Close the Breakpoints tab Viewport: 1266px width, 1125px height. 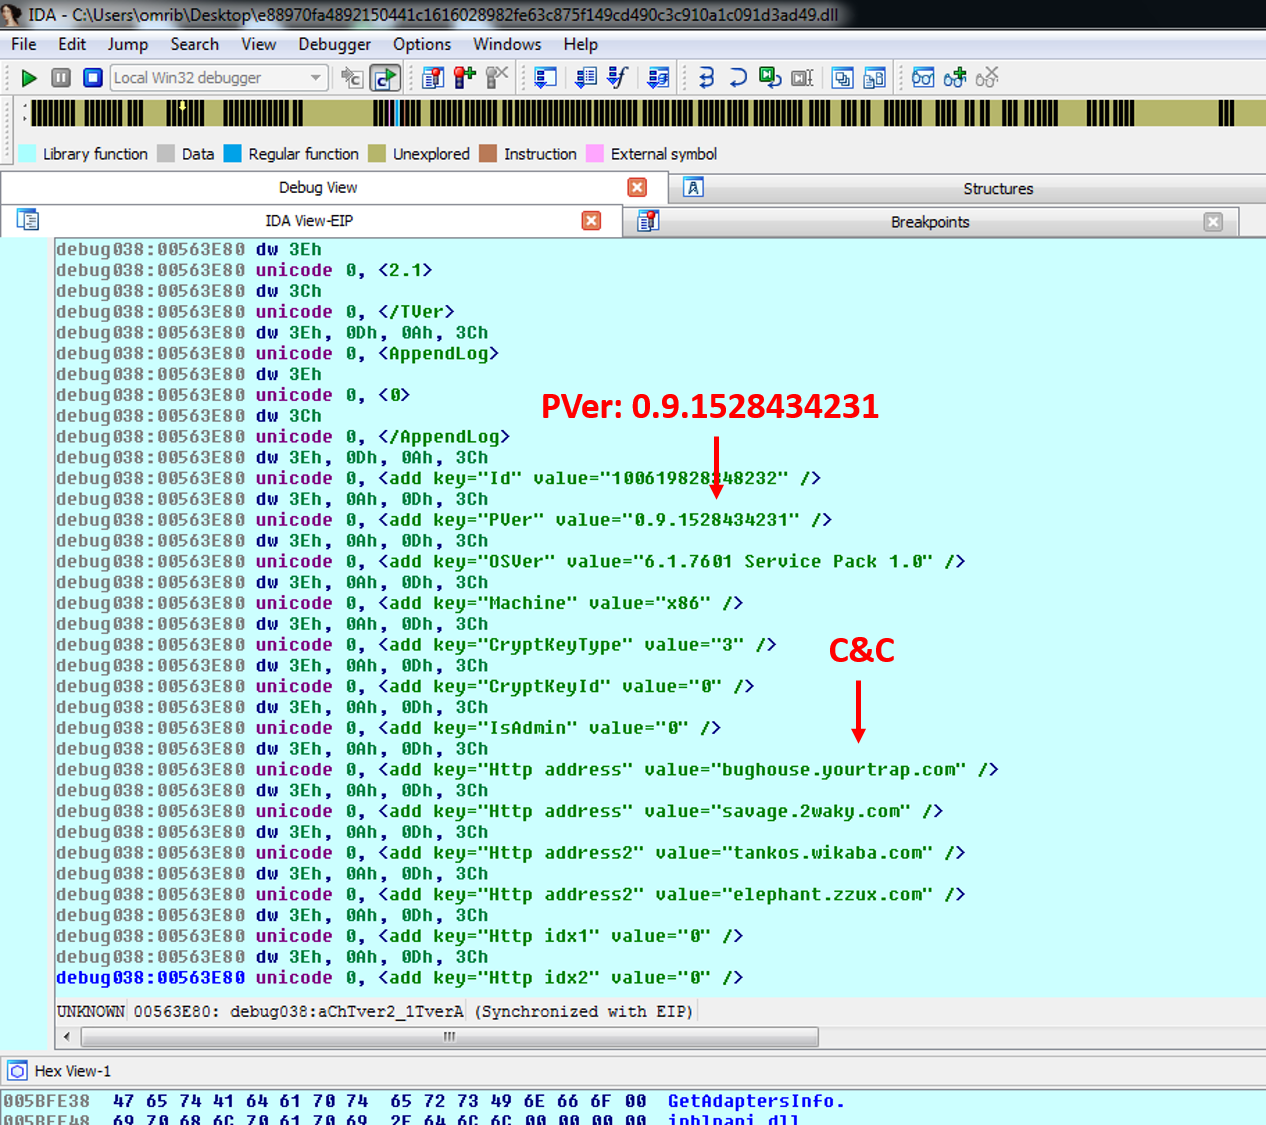[x=1213, y=222]
